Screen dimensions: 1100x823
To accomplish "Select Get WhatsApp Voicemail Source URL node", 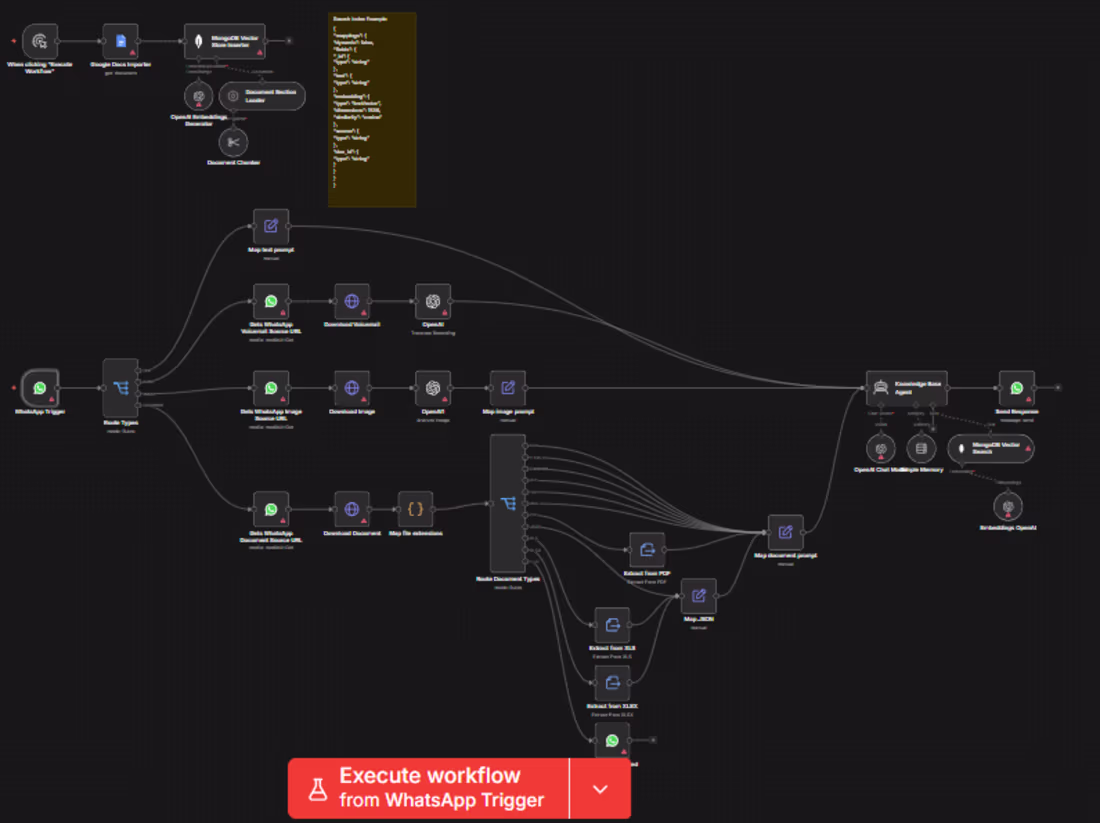I will click(271, 302).
